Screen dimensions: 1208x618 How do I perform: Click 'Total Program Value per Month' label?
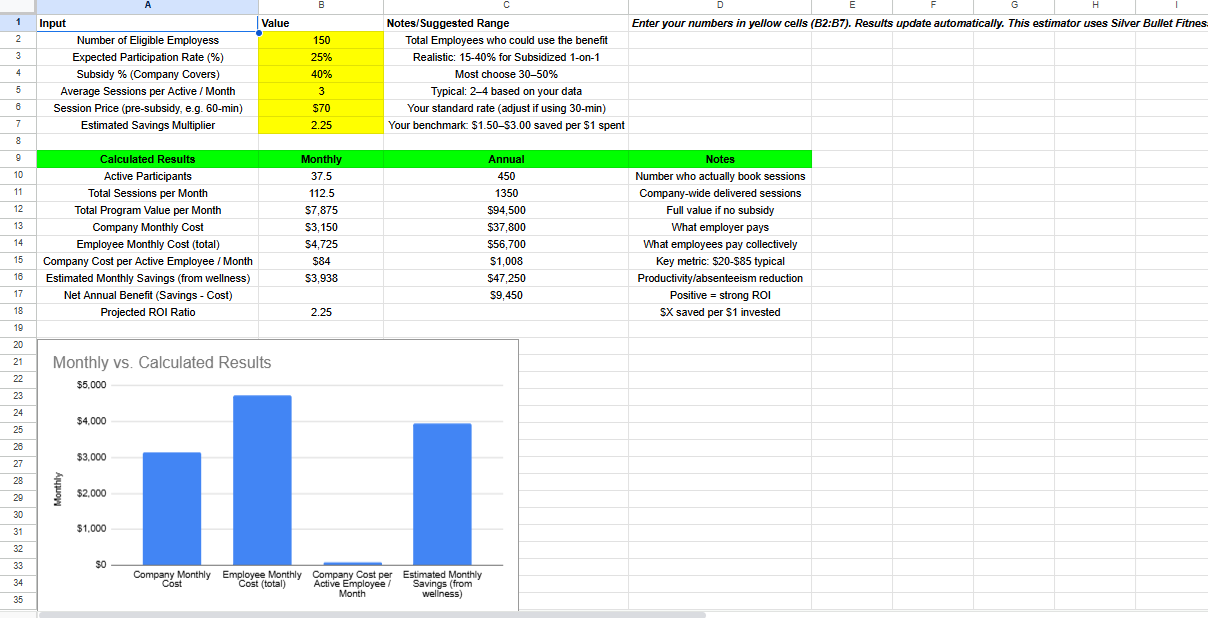(x=148, y=210)
